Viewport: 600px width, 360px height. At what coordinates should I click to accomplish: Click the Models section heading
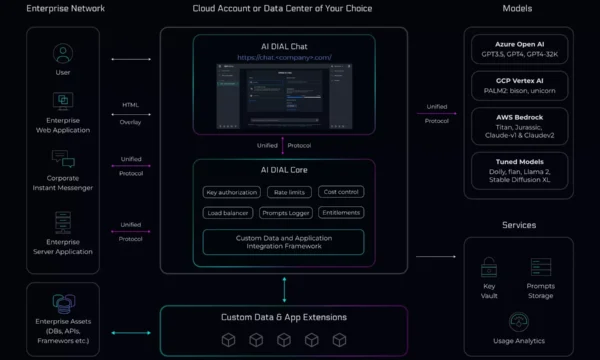pos(517,8)
